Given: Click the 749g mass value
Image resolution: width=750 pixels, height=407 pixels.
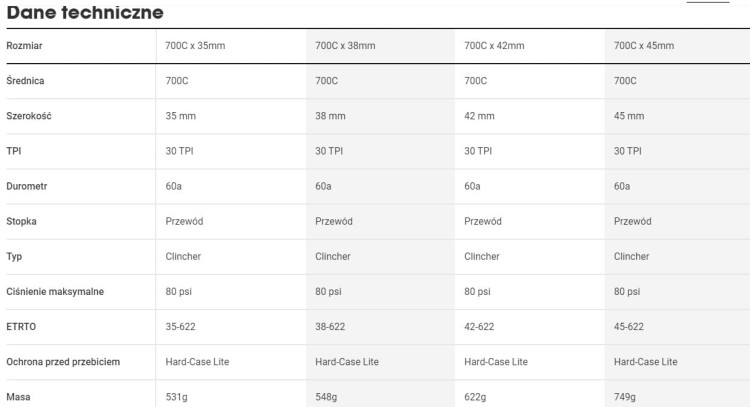Looking at the screenshot, I should [625, 397].
